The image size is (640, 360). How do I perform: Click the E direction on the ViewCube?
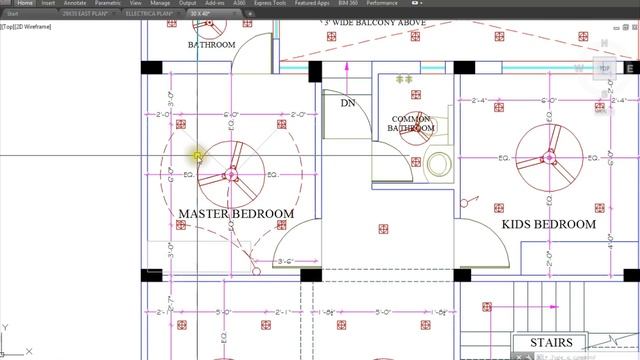point(630,69)
